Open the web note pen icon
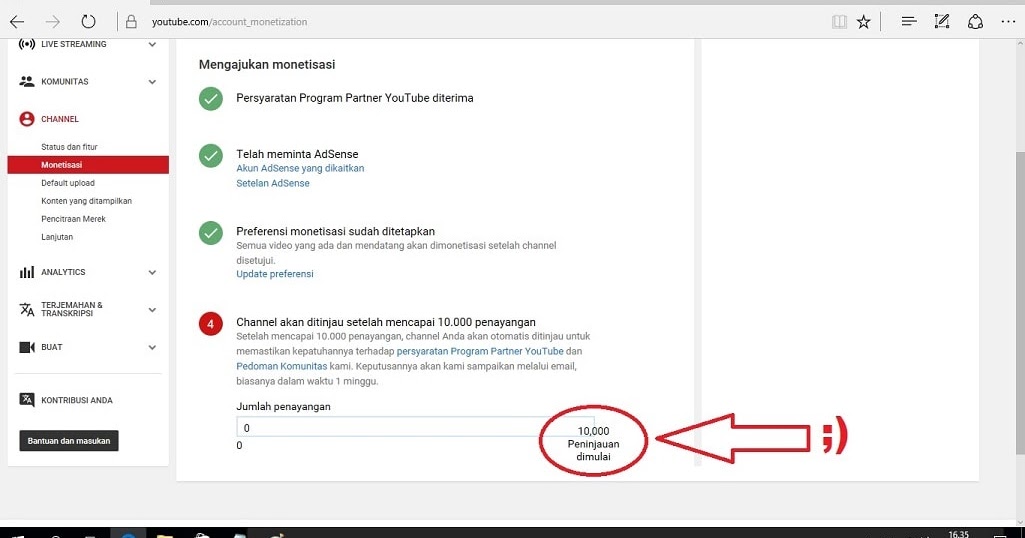 coord(941,22)
